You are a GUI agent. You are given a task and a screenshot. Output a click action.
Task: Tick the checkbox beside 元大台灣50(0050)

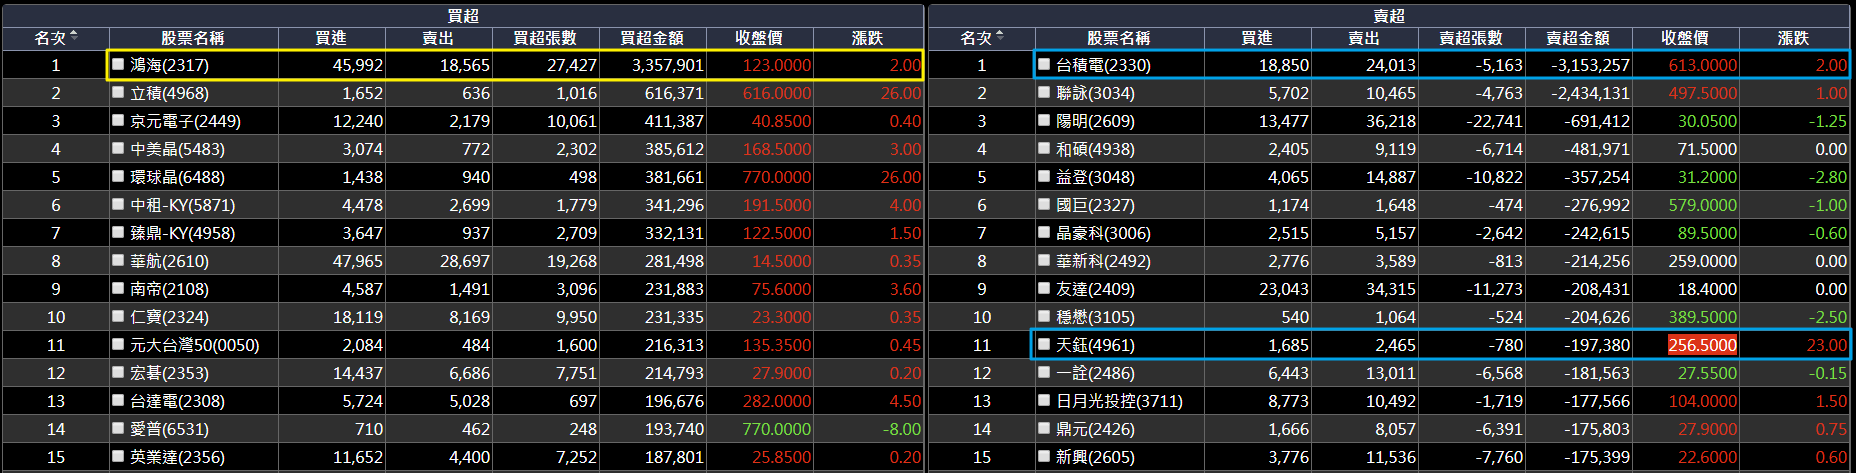[x=119, y=344]
